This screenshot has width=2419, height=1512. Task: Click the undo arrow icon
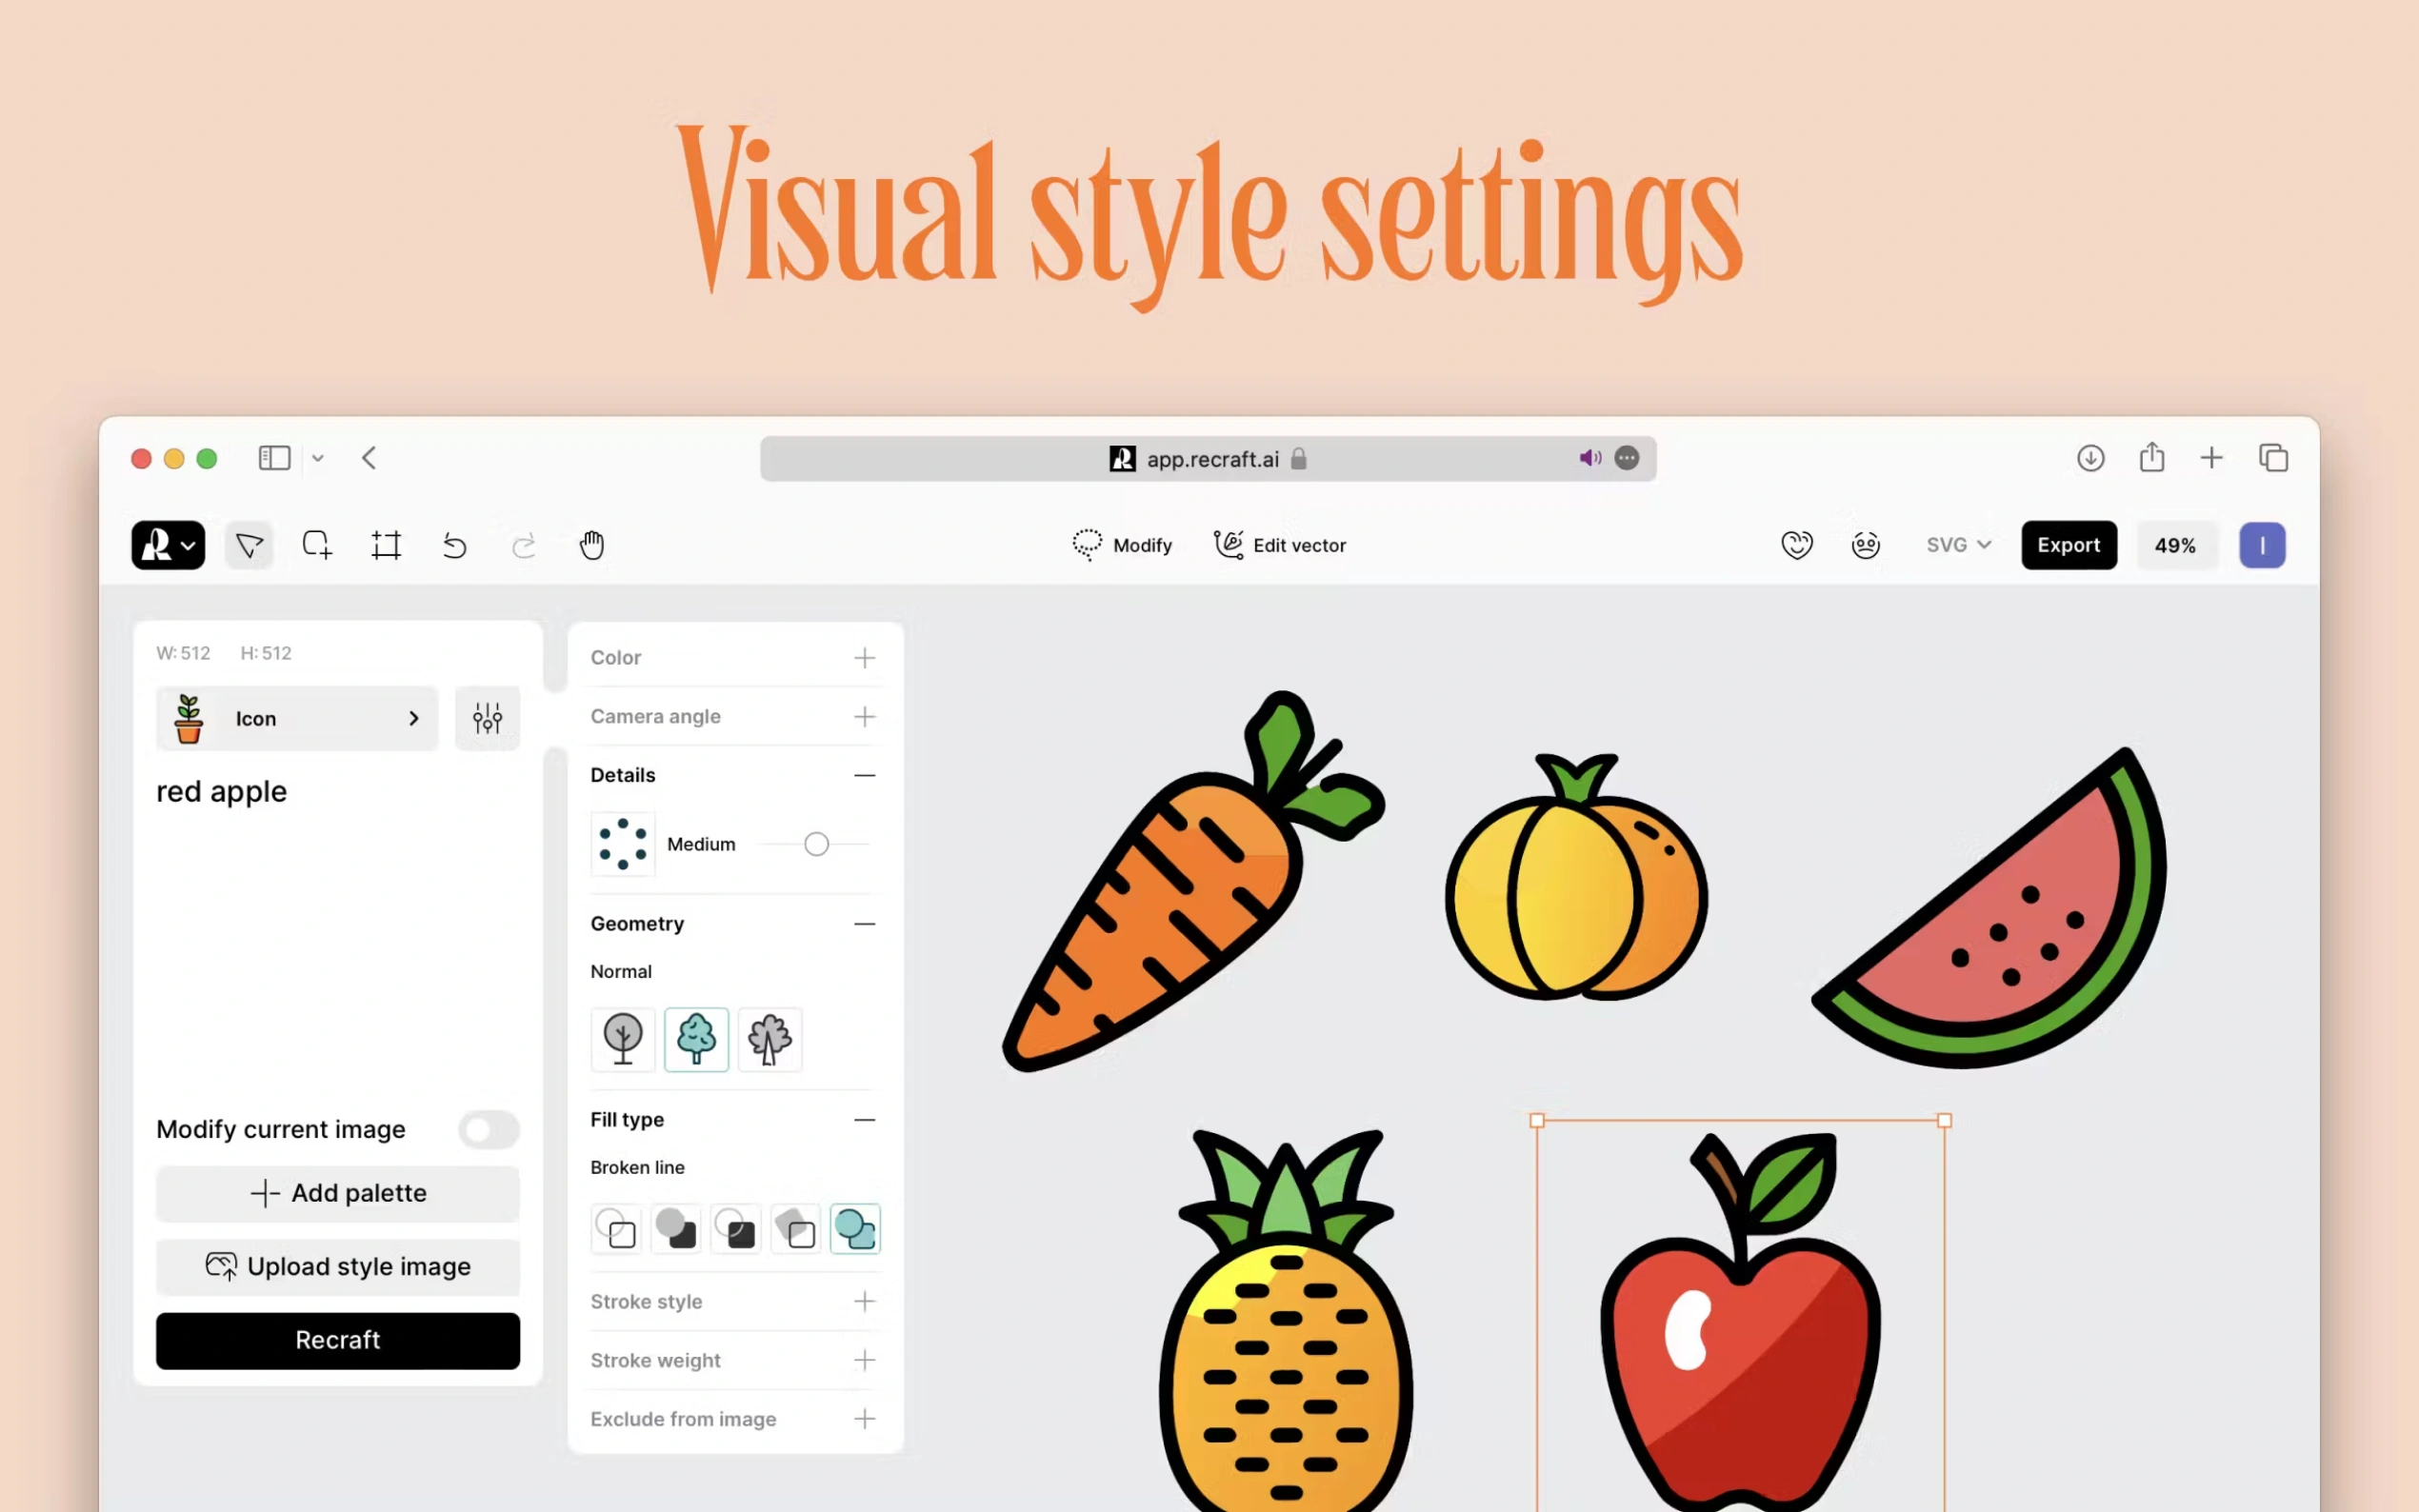(455, 545)
